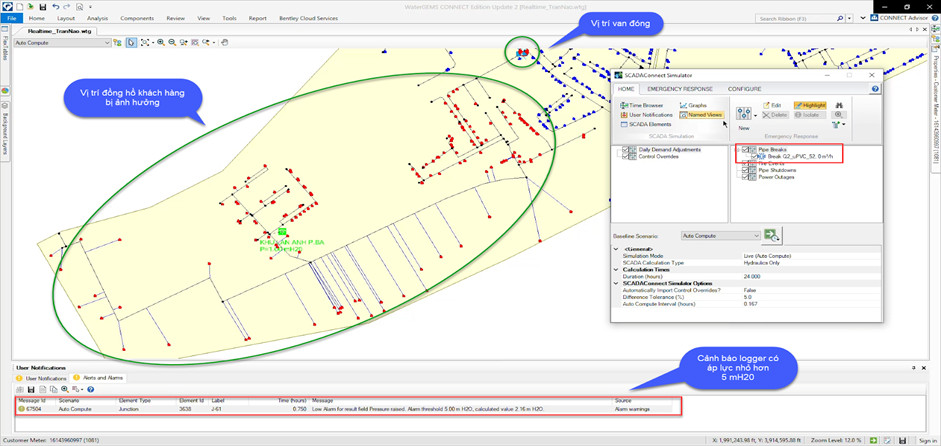The image size is (941, 446).
Task: Open the File menu
Action: tap(11, 18)
